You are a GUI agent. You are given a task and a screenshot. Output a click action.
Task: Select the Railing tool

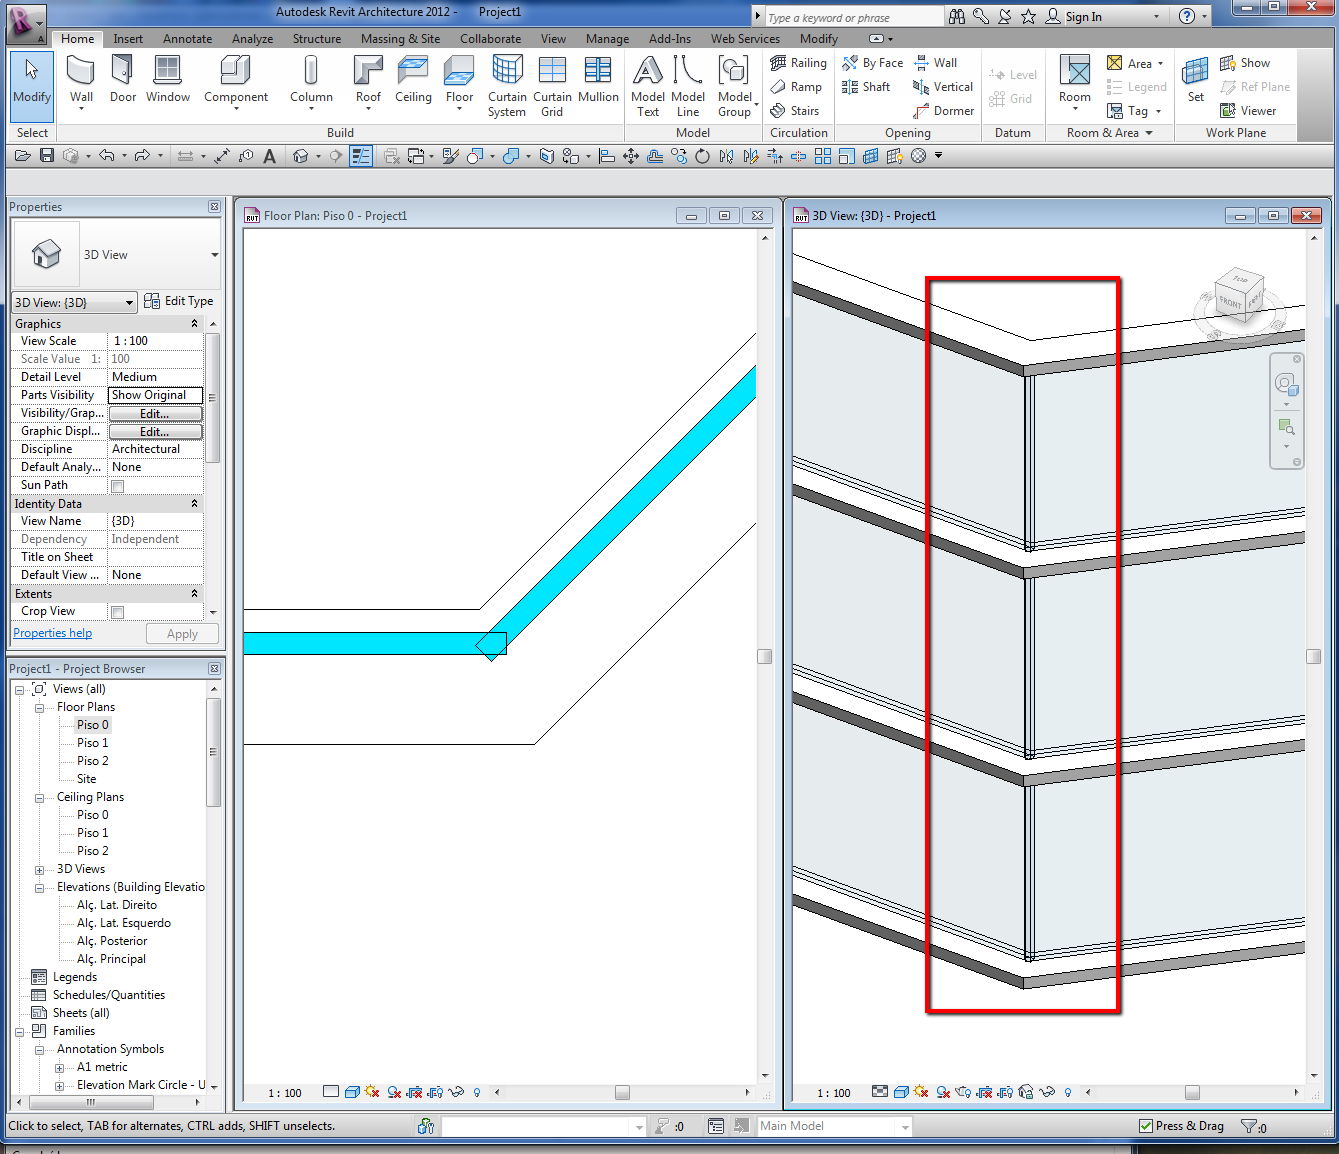798,63
